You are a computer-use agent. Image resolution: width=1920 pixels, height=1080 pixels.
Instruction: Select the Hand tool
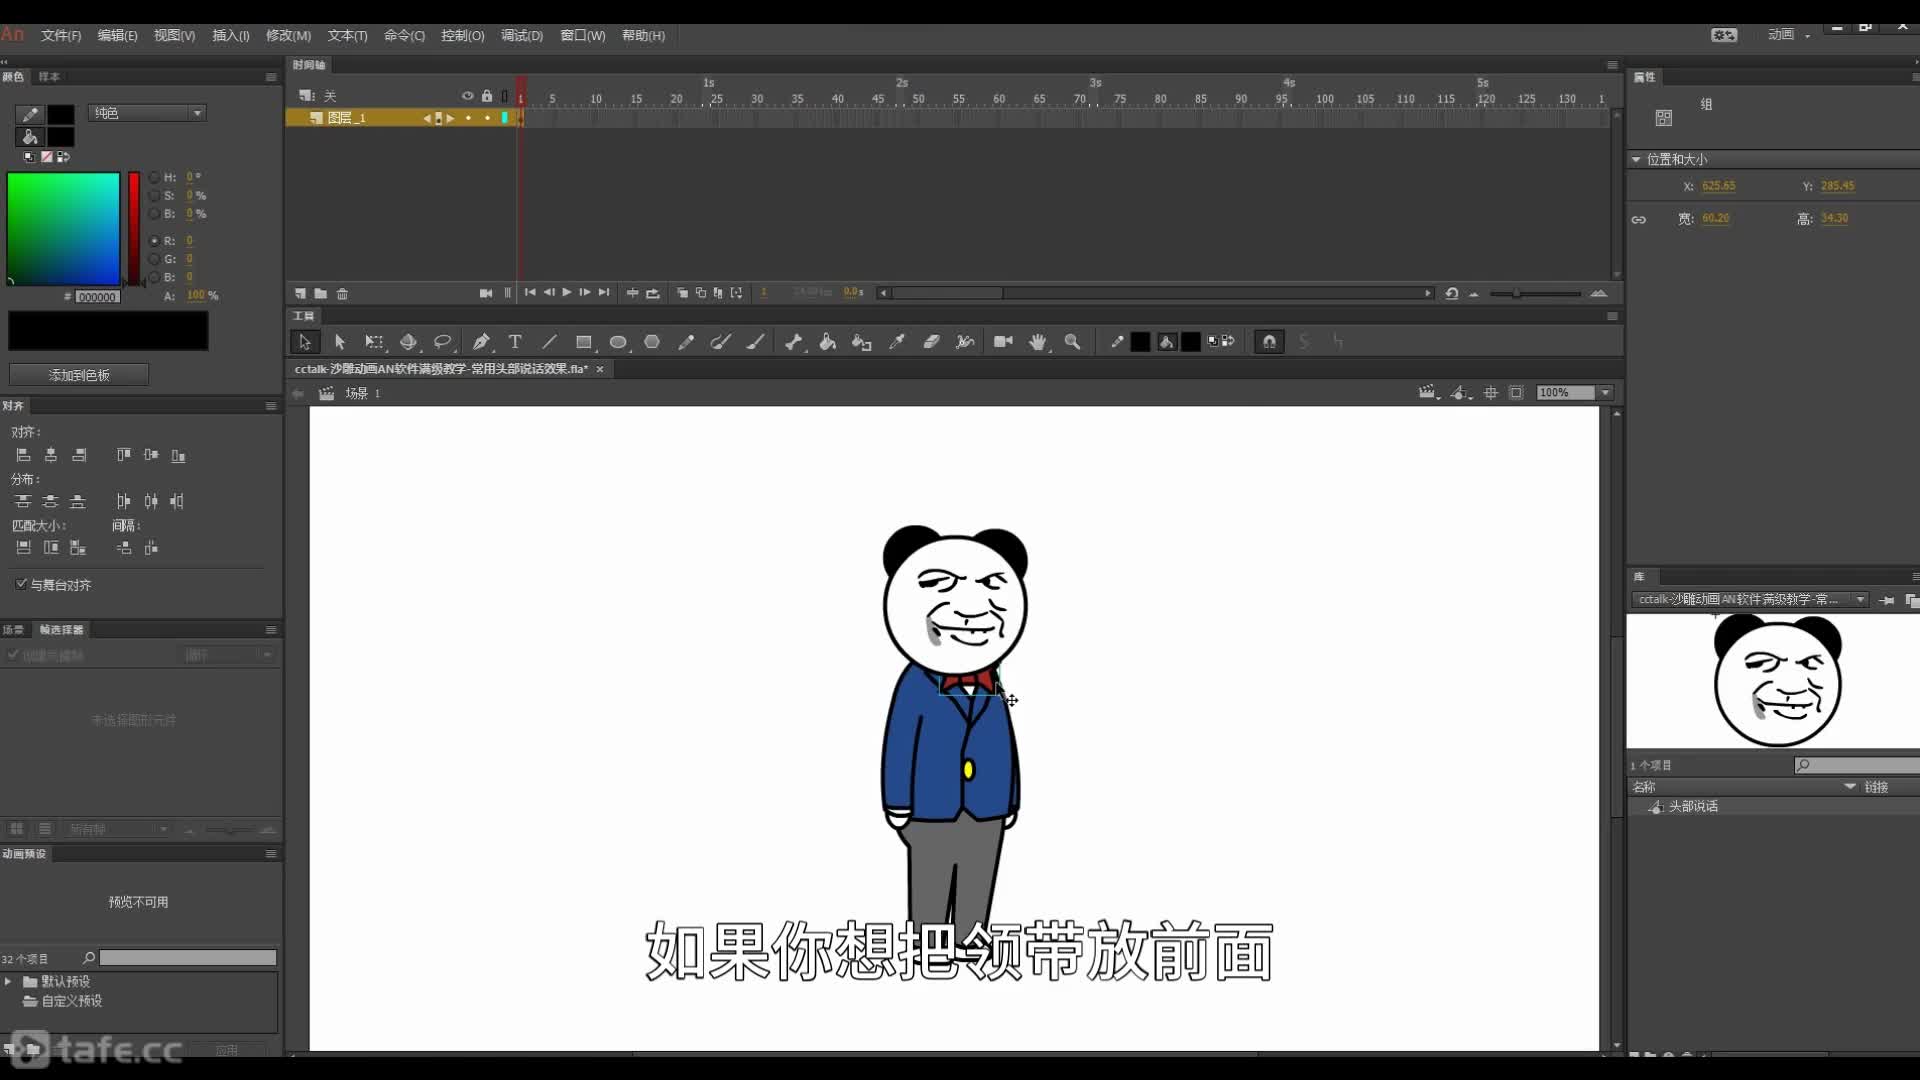point(1038,342)
